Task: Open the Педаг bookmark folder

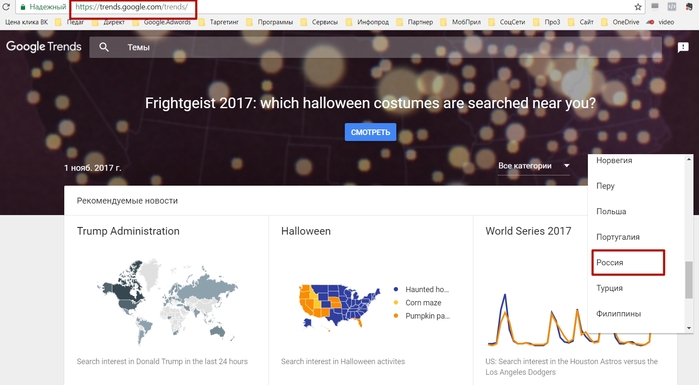Action: click(70, 22)
